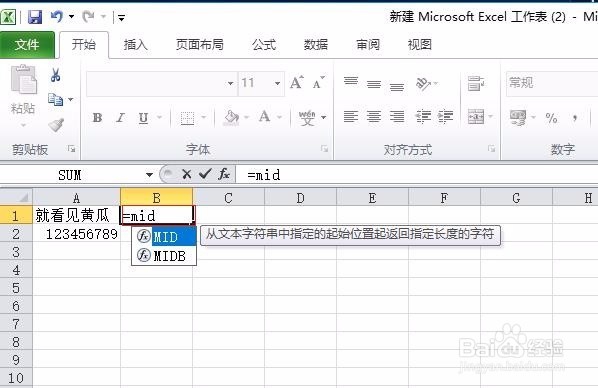
Task: Open the 字体 font dialog launcher
Action: [324, 149]
